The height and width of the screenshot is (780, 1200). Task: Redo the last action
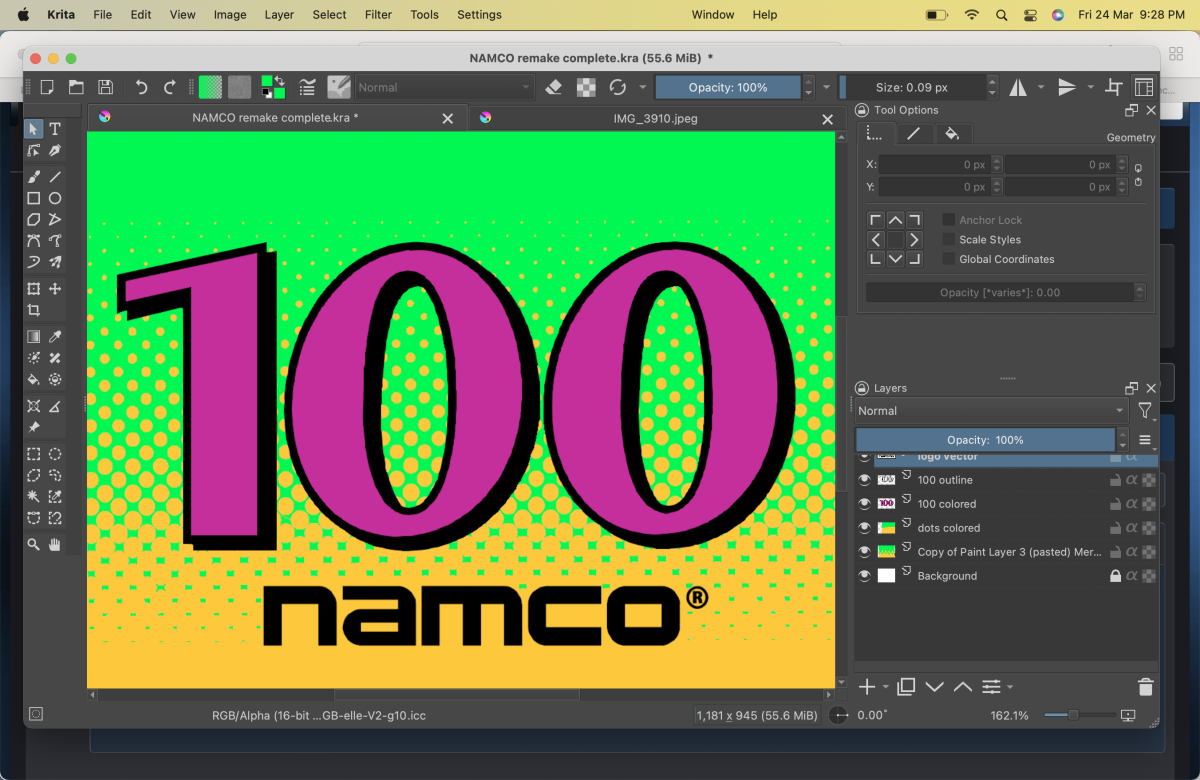point(170,87)
